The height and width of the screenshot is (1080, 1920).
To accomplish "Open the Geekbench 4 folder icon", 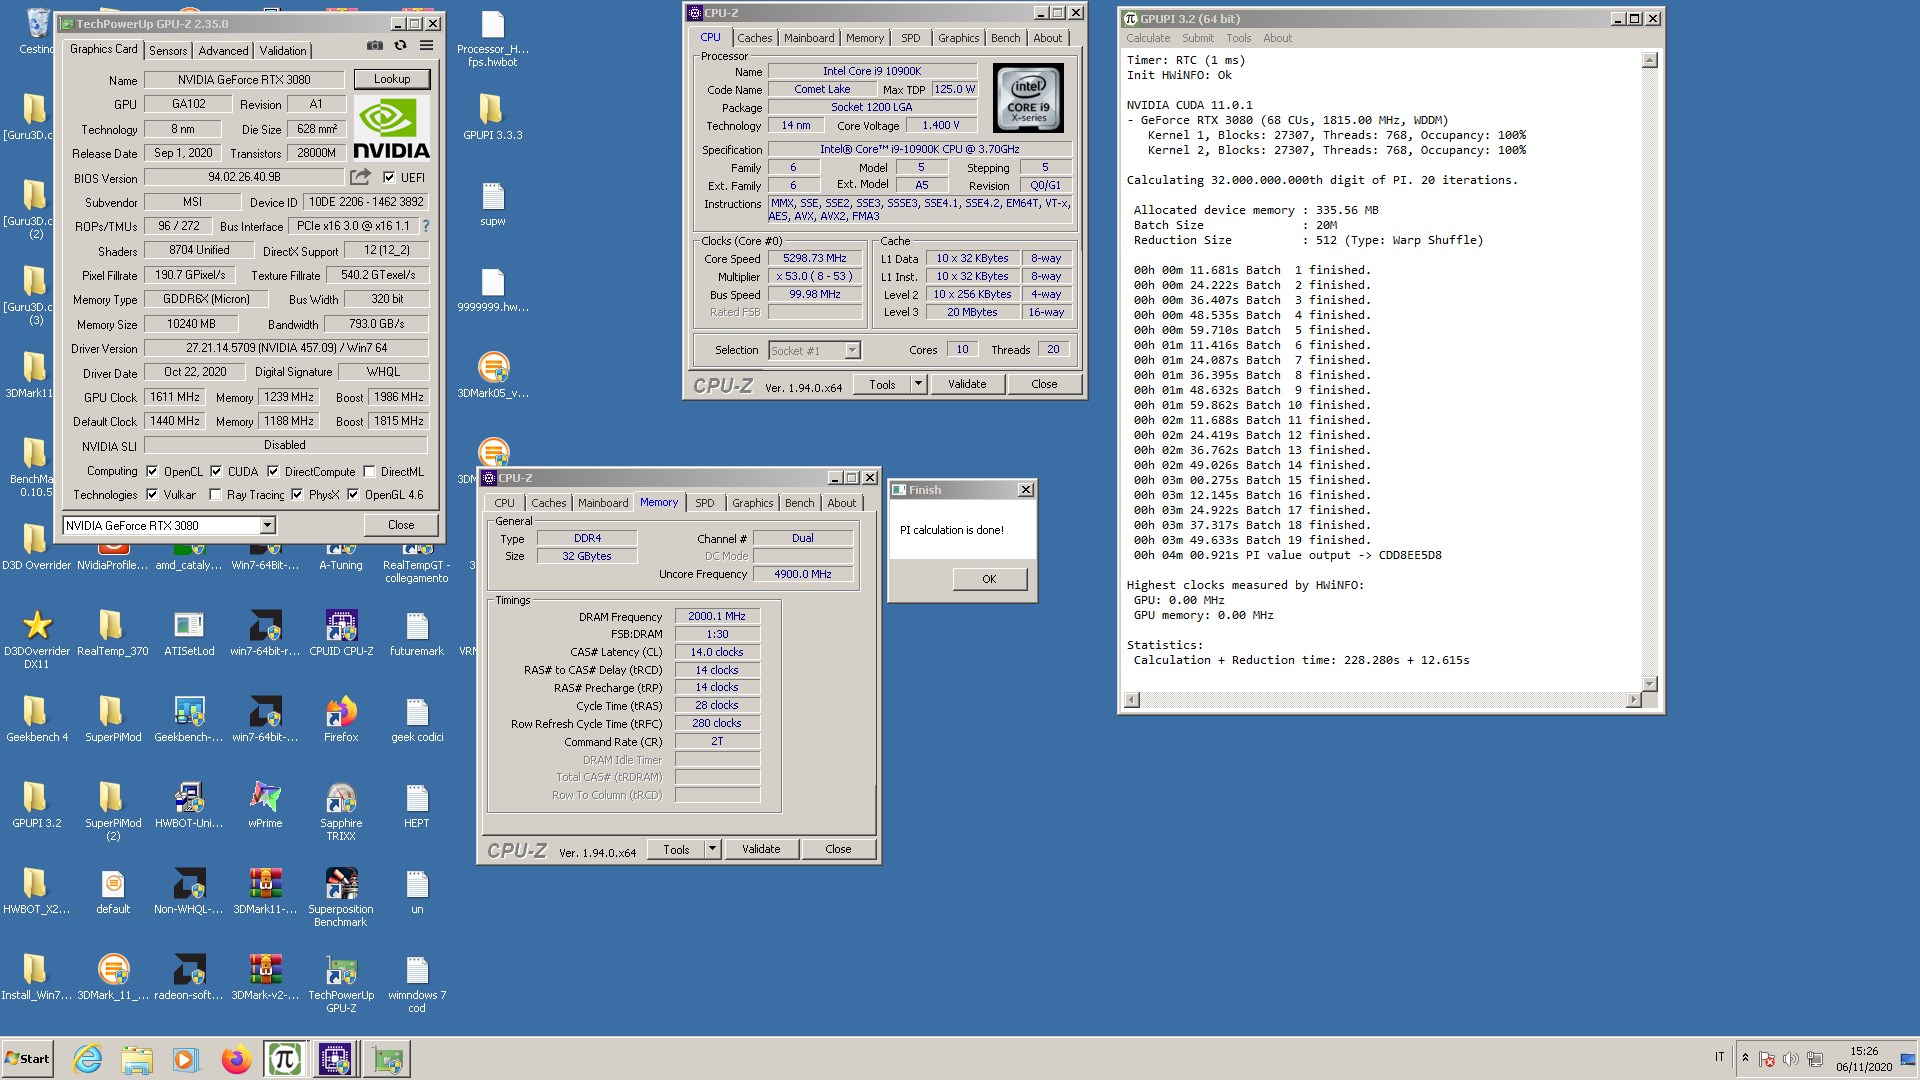I will point(37,719).
